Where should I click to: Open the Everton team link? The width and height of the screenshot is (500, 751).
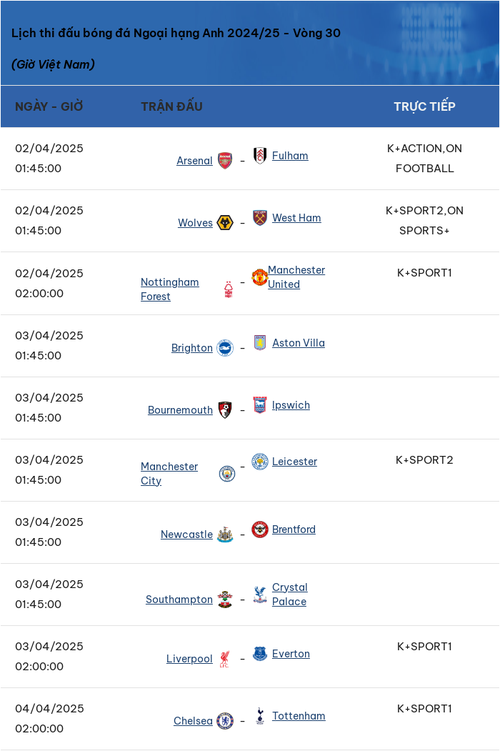coord(291,654)
